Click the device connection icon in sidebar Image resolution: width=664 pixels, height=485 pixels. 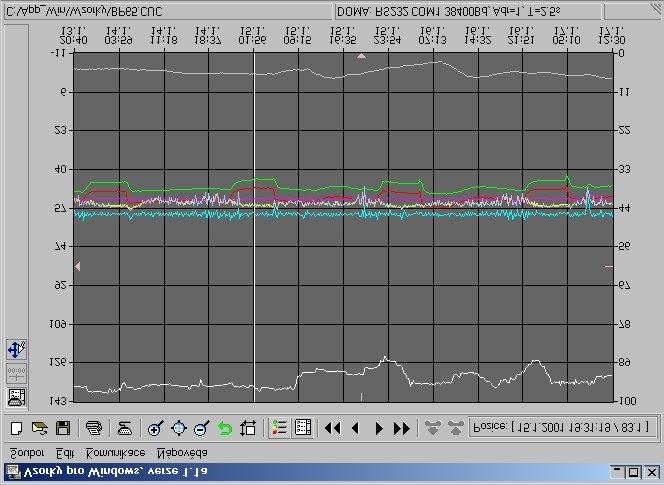17,397
